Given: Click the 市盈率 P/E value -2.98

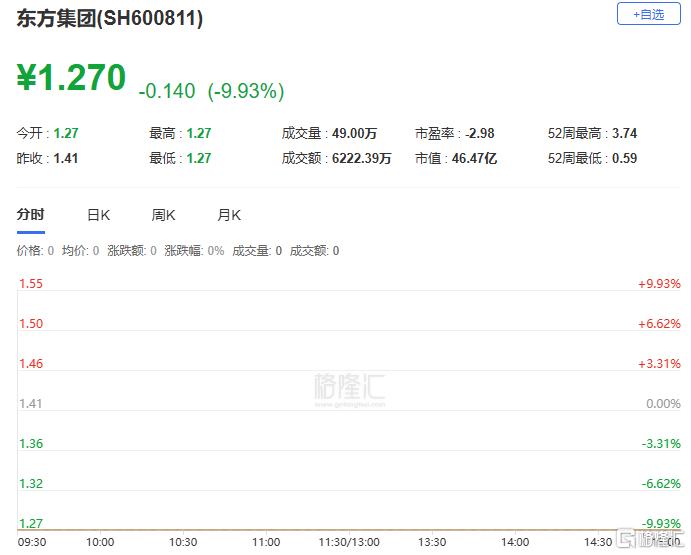Looking at the screenshot, I should (479, 133).
